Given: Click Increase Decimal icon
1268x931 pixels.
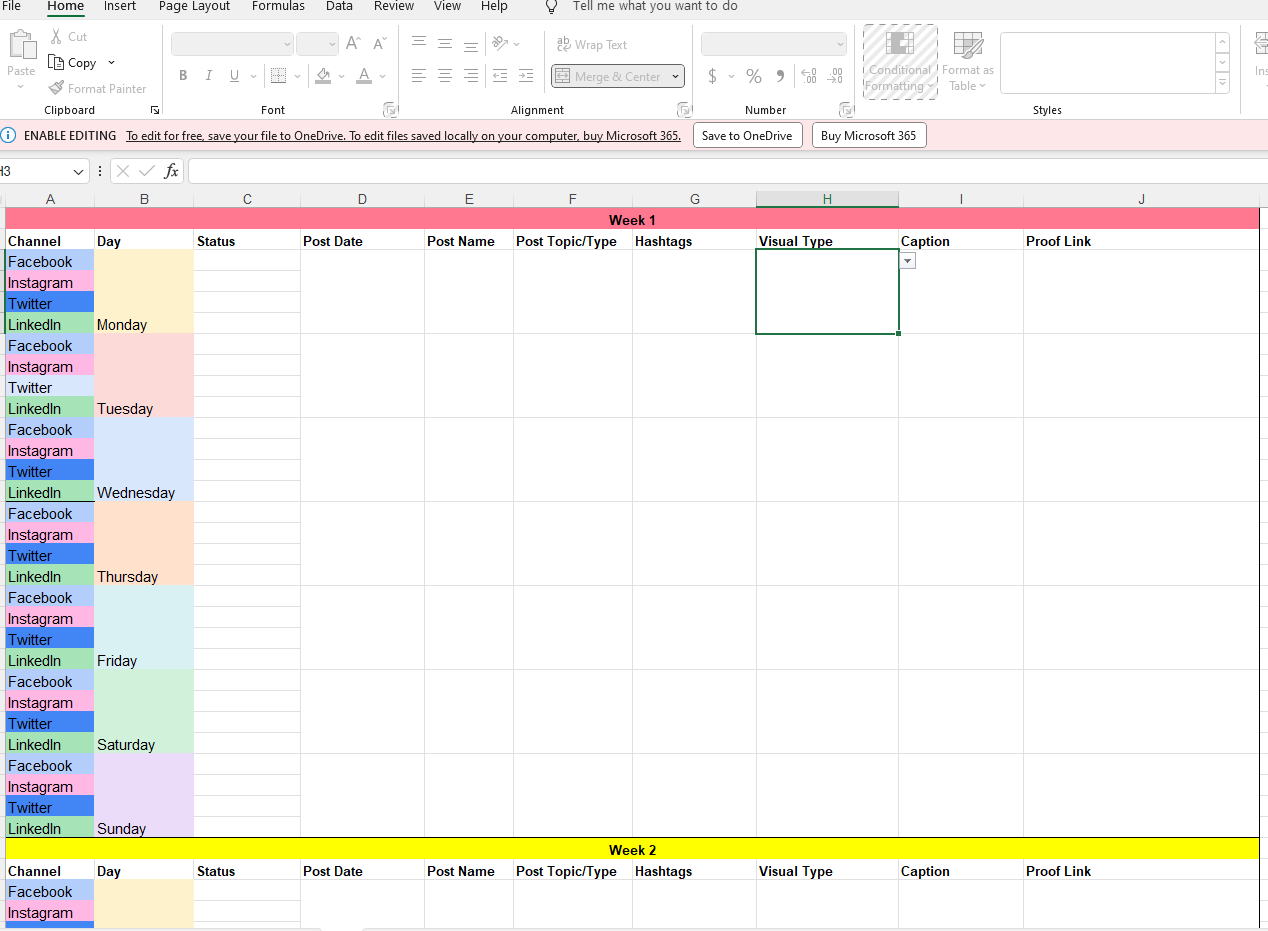Looking at the screenshot, I should (809, 76).
